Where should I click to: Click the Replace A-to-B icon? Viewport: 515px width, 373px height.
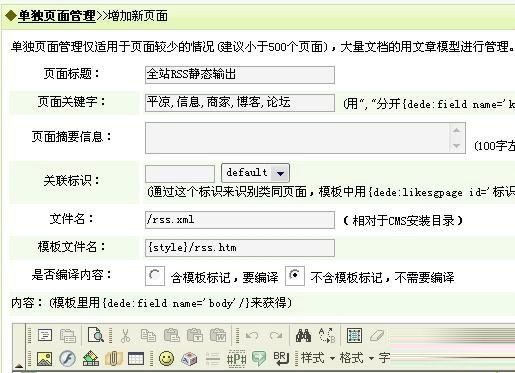327,335
